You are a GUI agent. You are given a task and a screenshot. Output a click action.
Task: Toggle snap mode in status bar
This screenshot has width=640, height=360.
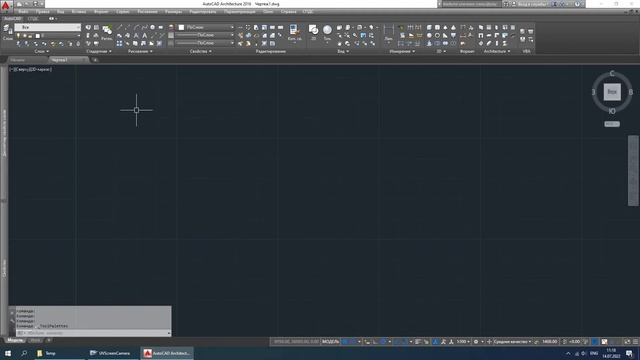click(353, 342)
